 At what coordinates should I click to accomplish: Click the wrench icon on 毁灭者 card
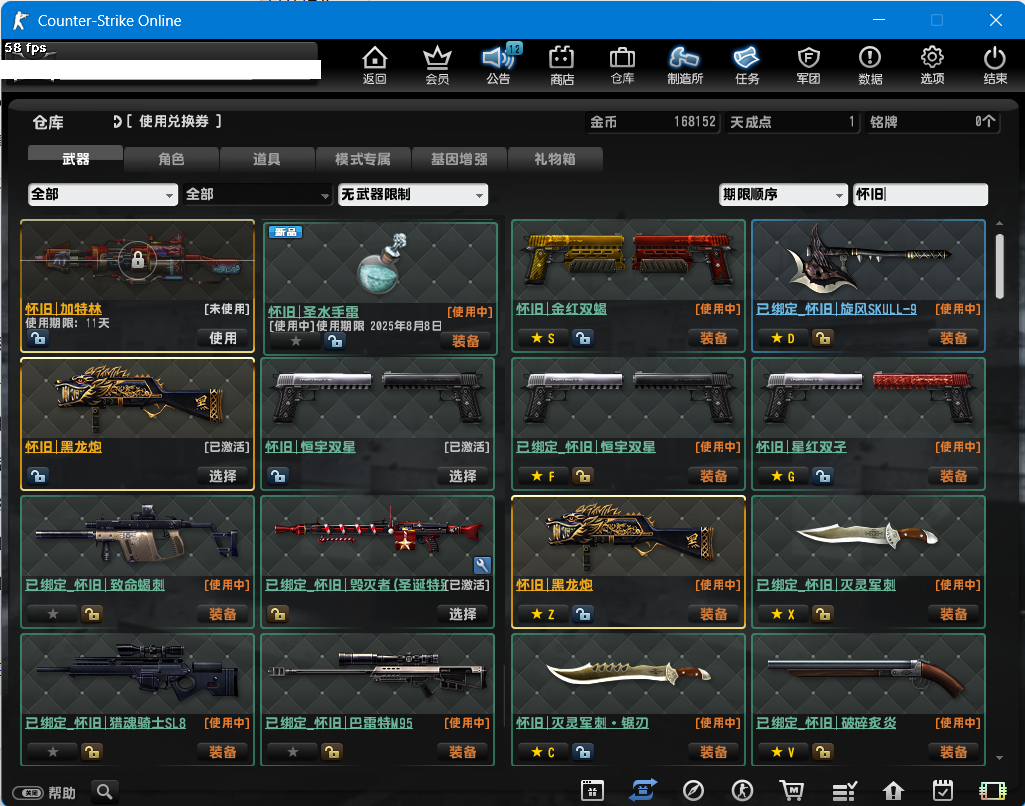(x=482, y=565)
